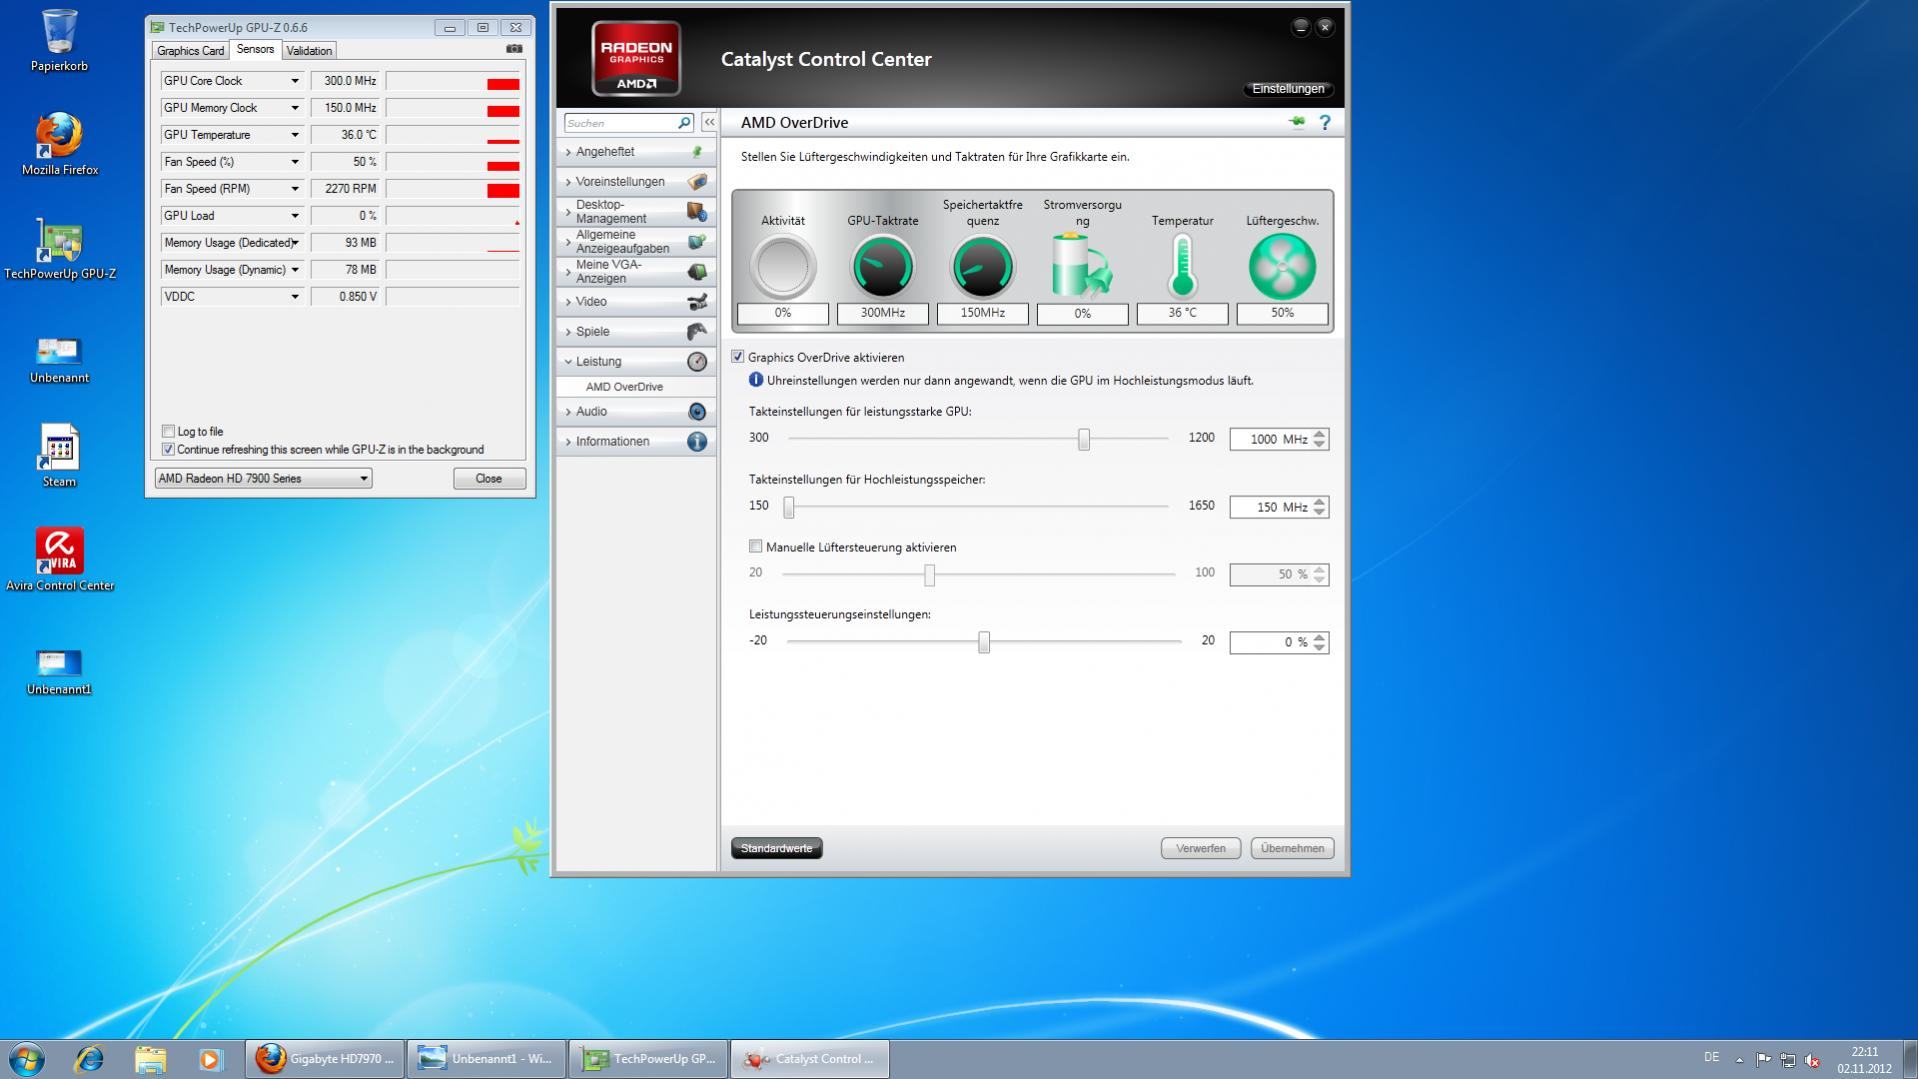Open the GPU Memory Clock sensor dropdown
The height and width of the screenshot is (1079, 1918).
point(295,108)
